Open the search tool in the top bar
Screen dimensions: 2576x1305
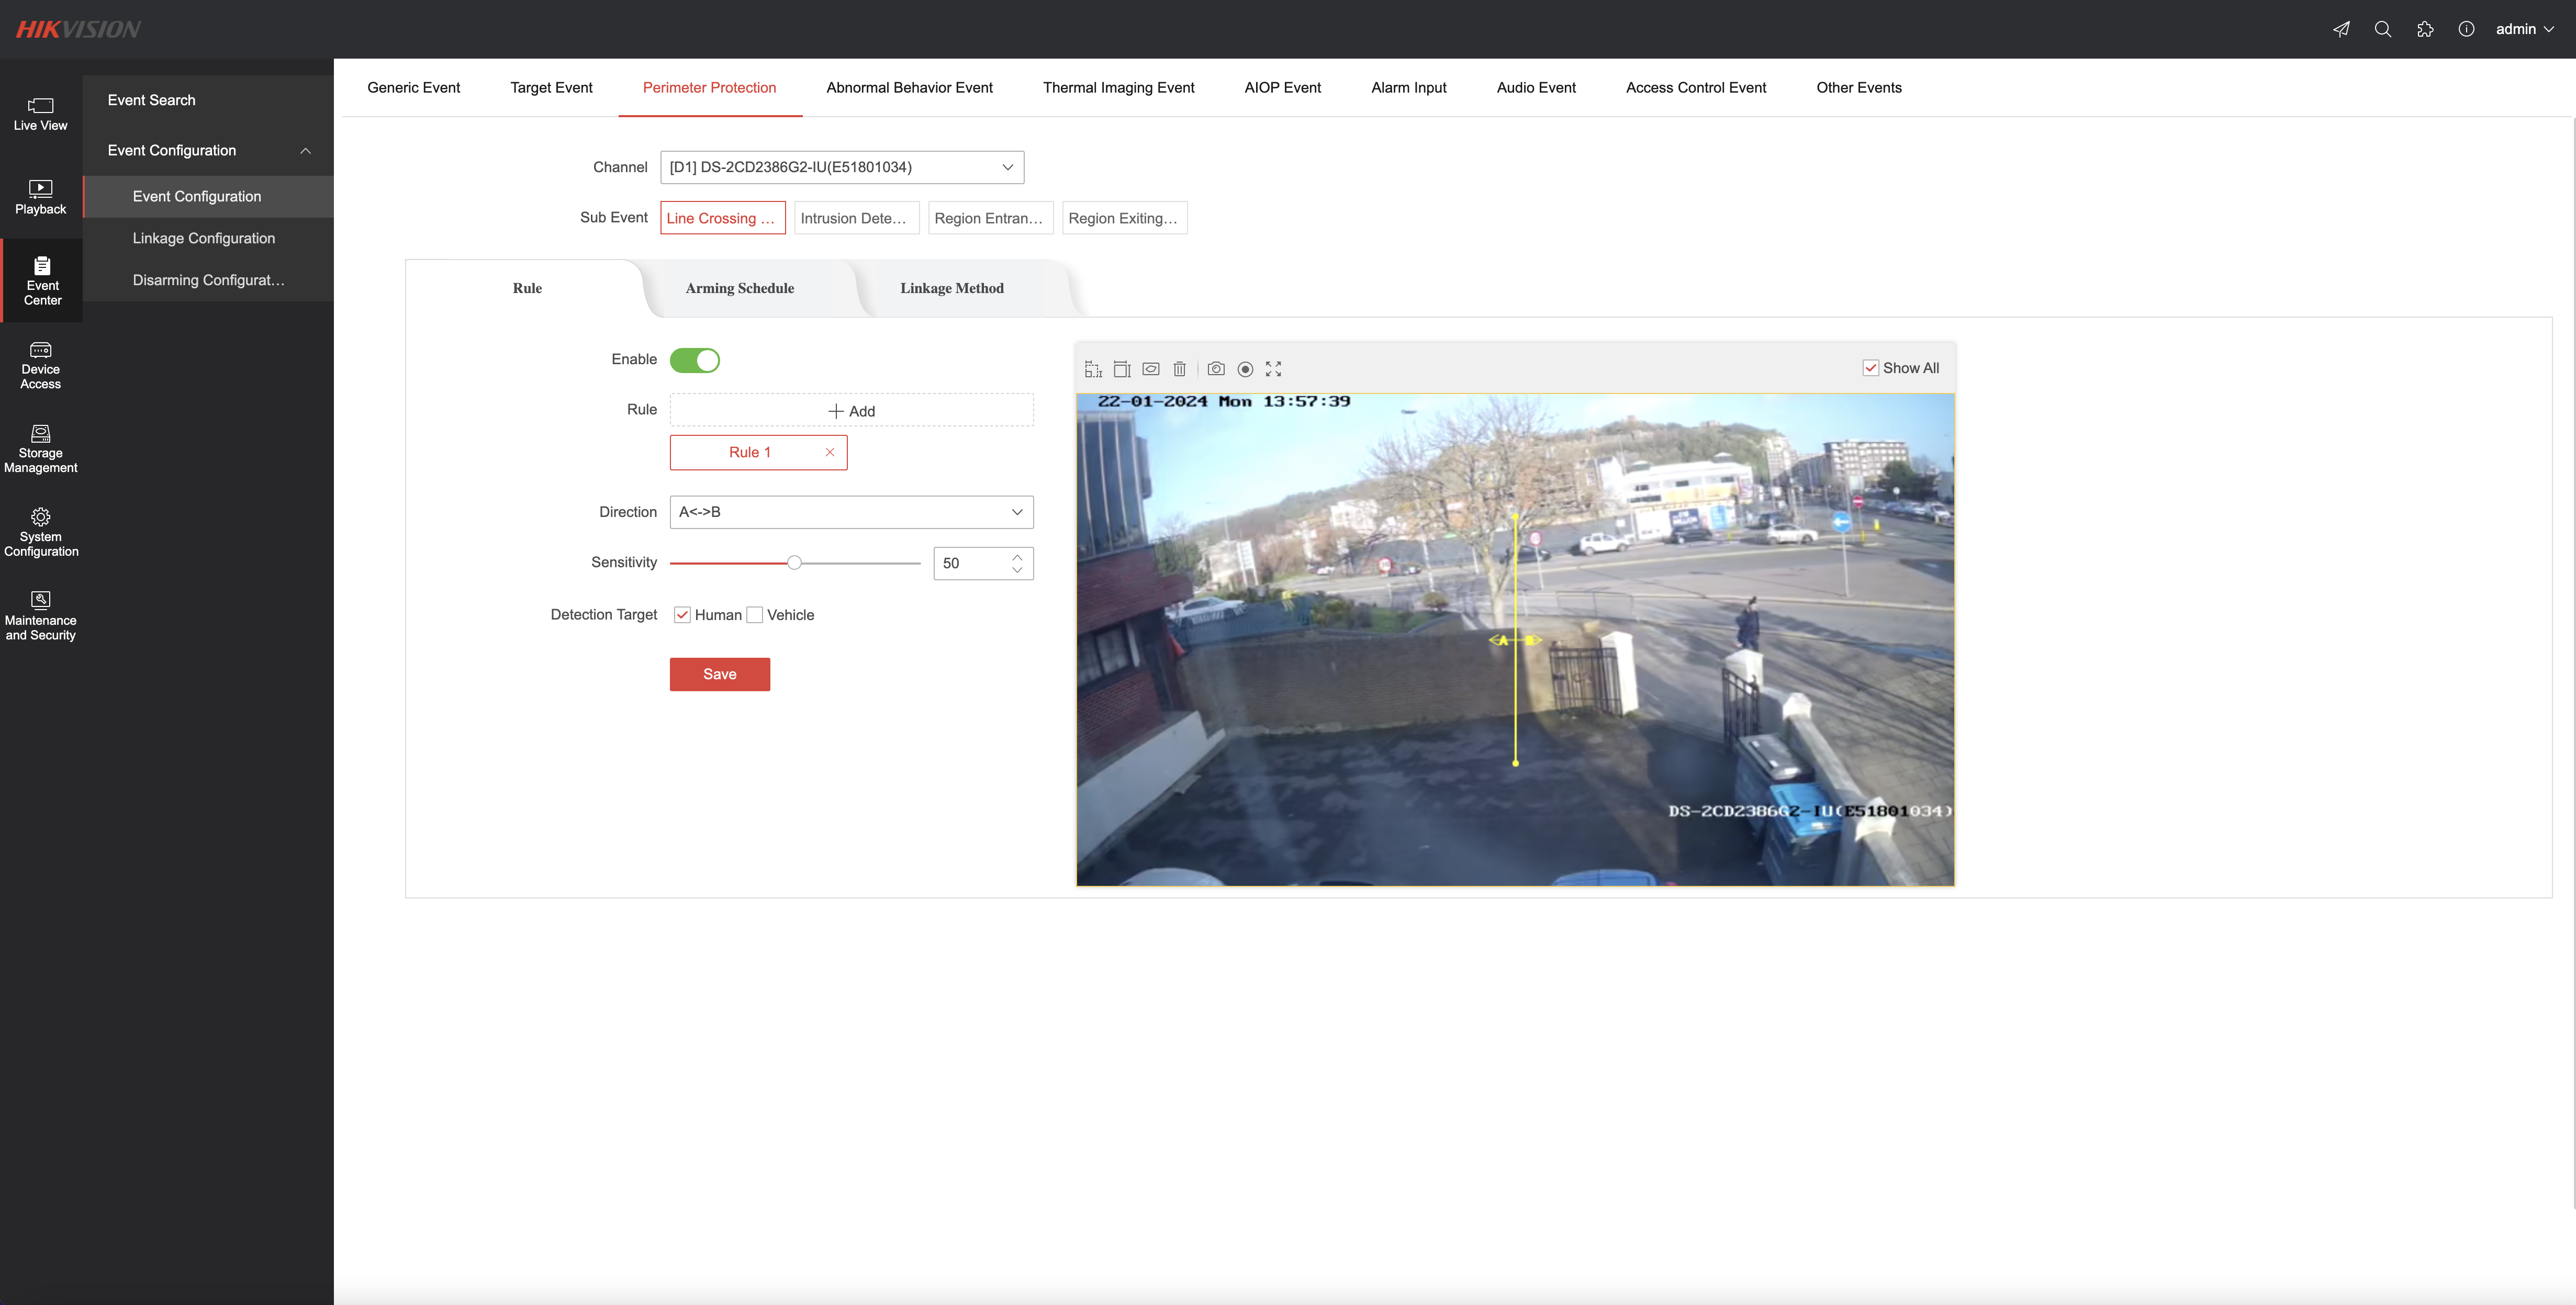coord(2383,29)
